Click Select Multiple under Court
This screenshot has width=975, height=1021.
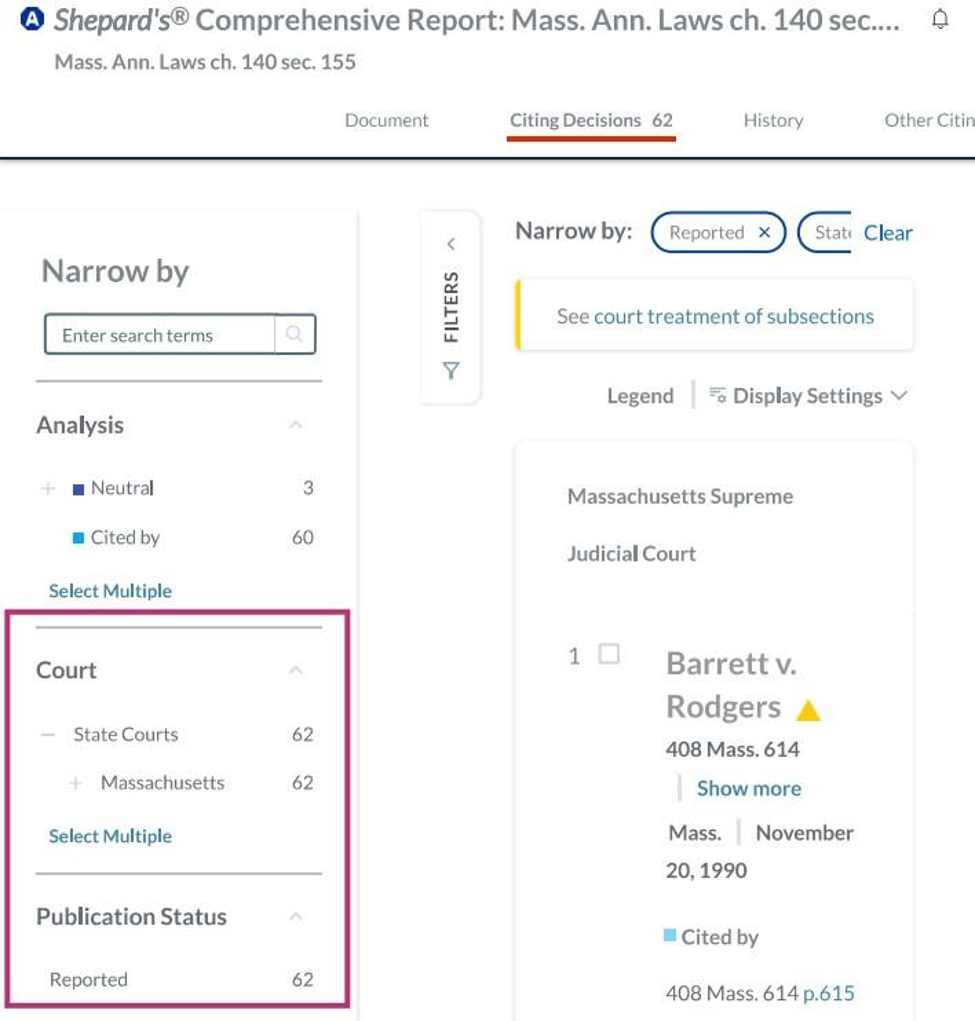click(110, 836)
